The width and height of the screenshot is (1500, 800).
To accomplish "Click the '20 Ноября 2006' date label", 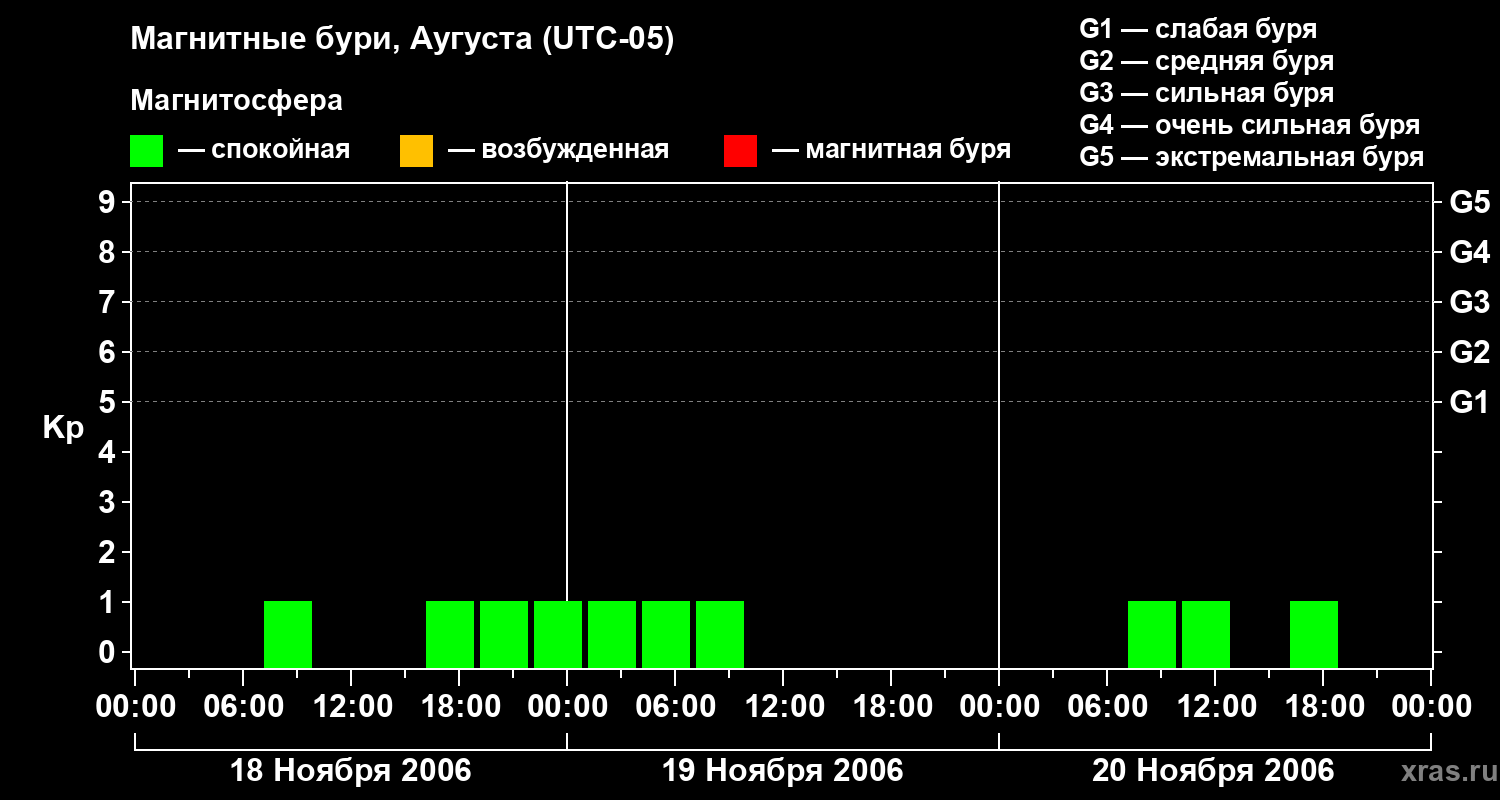I will (x=1213, y=770).
